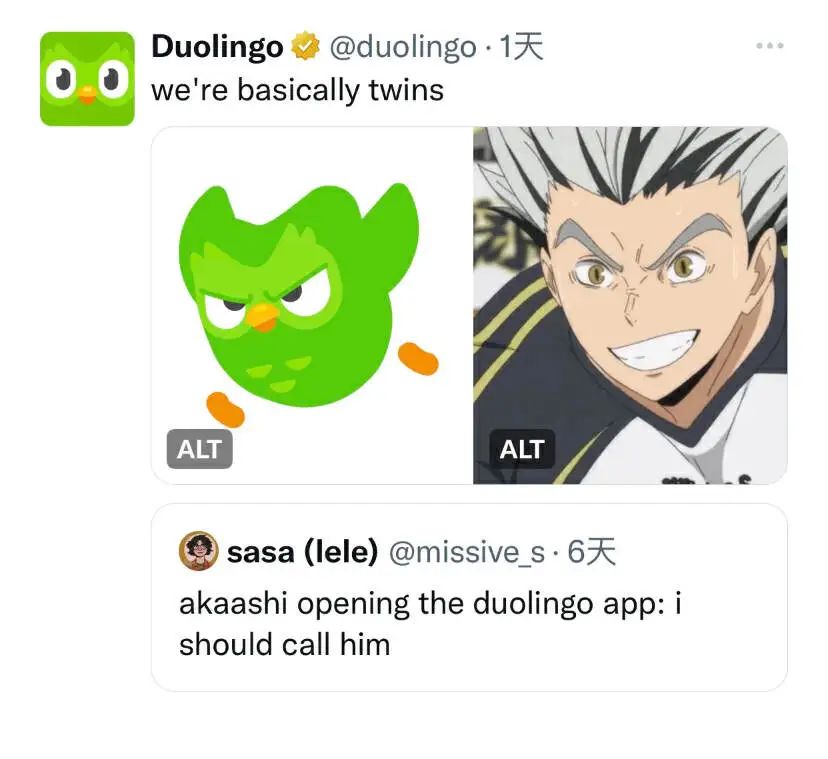Click the sasa (lele) display name
Screen dimensions: 828x759
[x=303, y=552]
